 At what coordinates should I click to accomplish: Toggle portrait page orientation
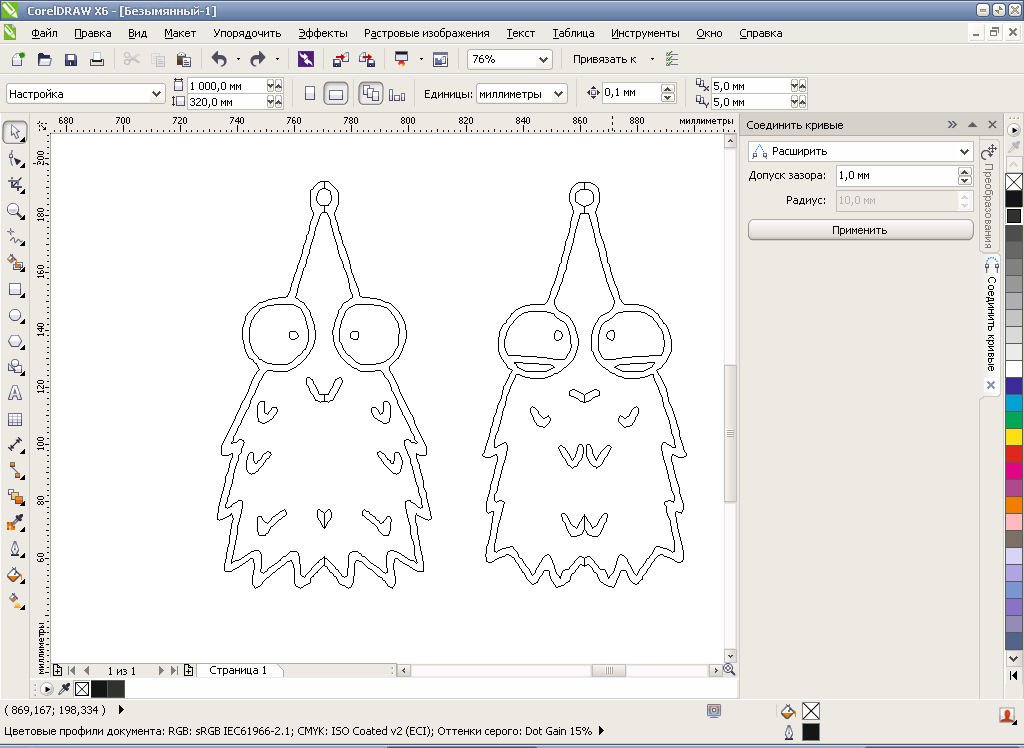310,94
